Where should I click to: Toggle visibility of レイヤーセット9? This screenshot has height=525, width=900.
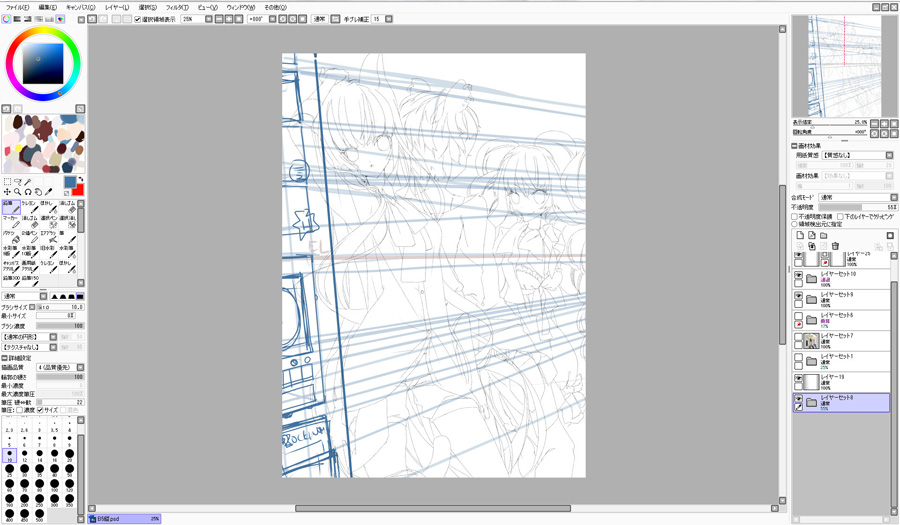click(x=798, y=296)
